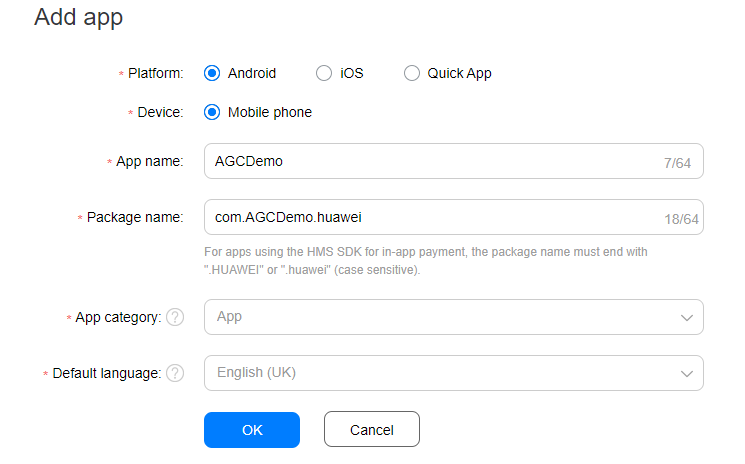This screenshot has height=464, width=745.
Task: Click the Default language help question icon
Action: tap(175, 373)
